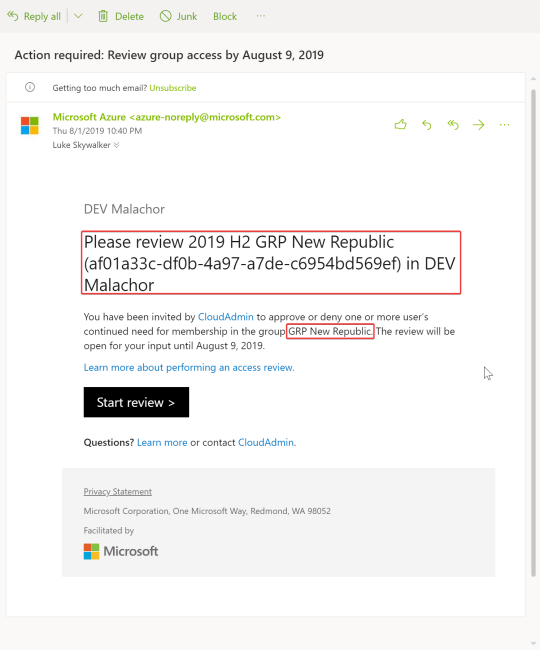Image resolution: width=540 pixels, height=650 pixels.
Task: Select Block in the toolbar
Action: point(225,16)
